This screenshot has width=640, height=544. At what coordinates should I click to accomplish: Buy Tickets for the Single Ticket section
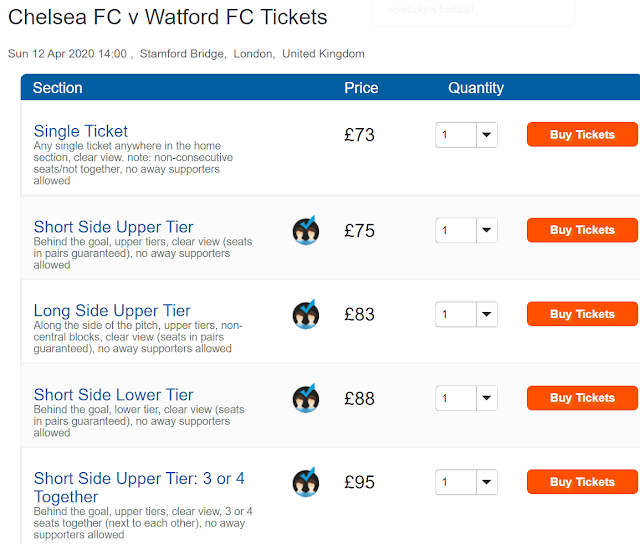coord(582,135)
